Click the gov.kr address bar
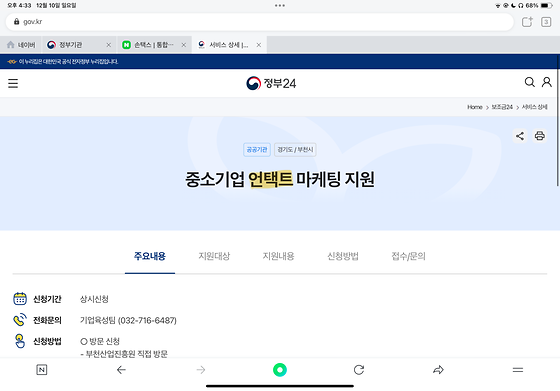 pos(260,22)
